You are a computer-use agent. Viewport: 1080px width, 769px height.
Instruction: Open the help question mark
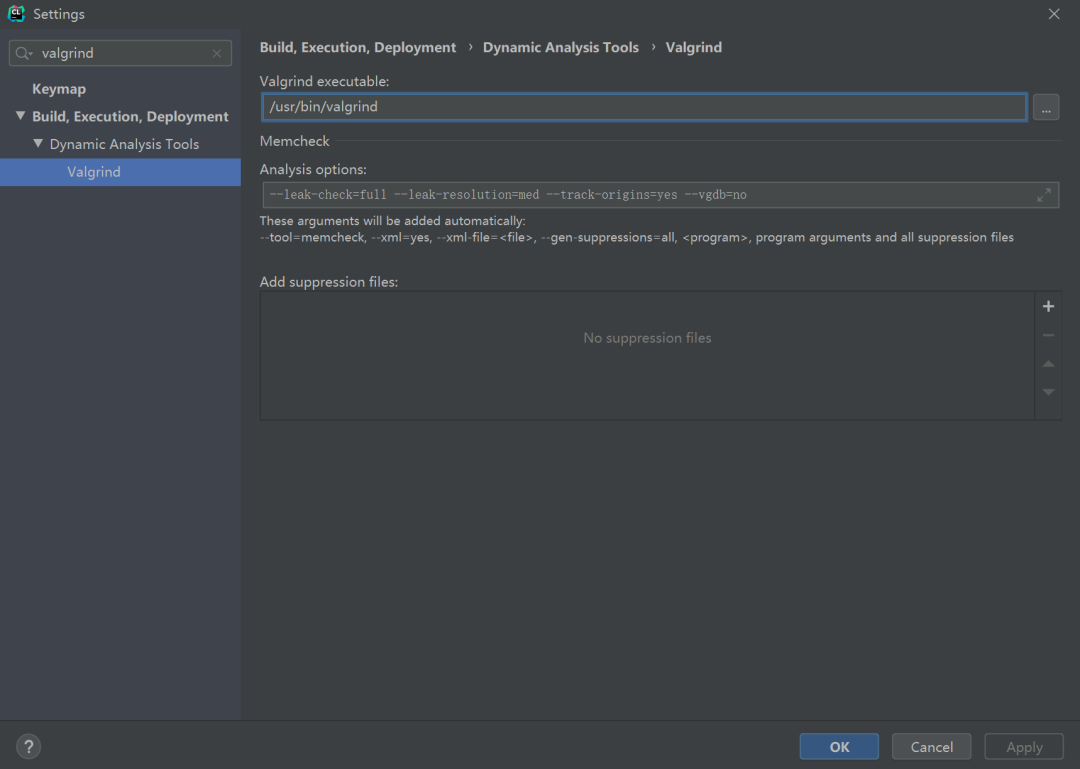click(x=28, y=746)
